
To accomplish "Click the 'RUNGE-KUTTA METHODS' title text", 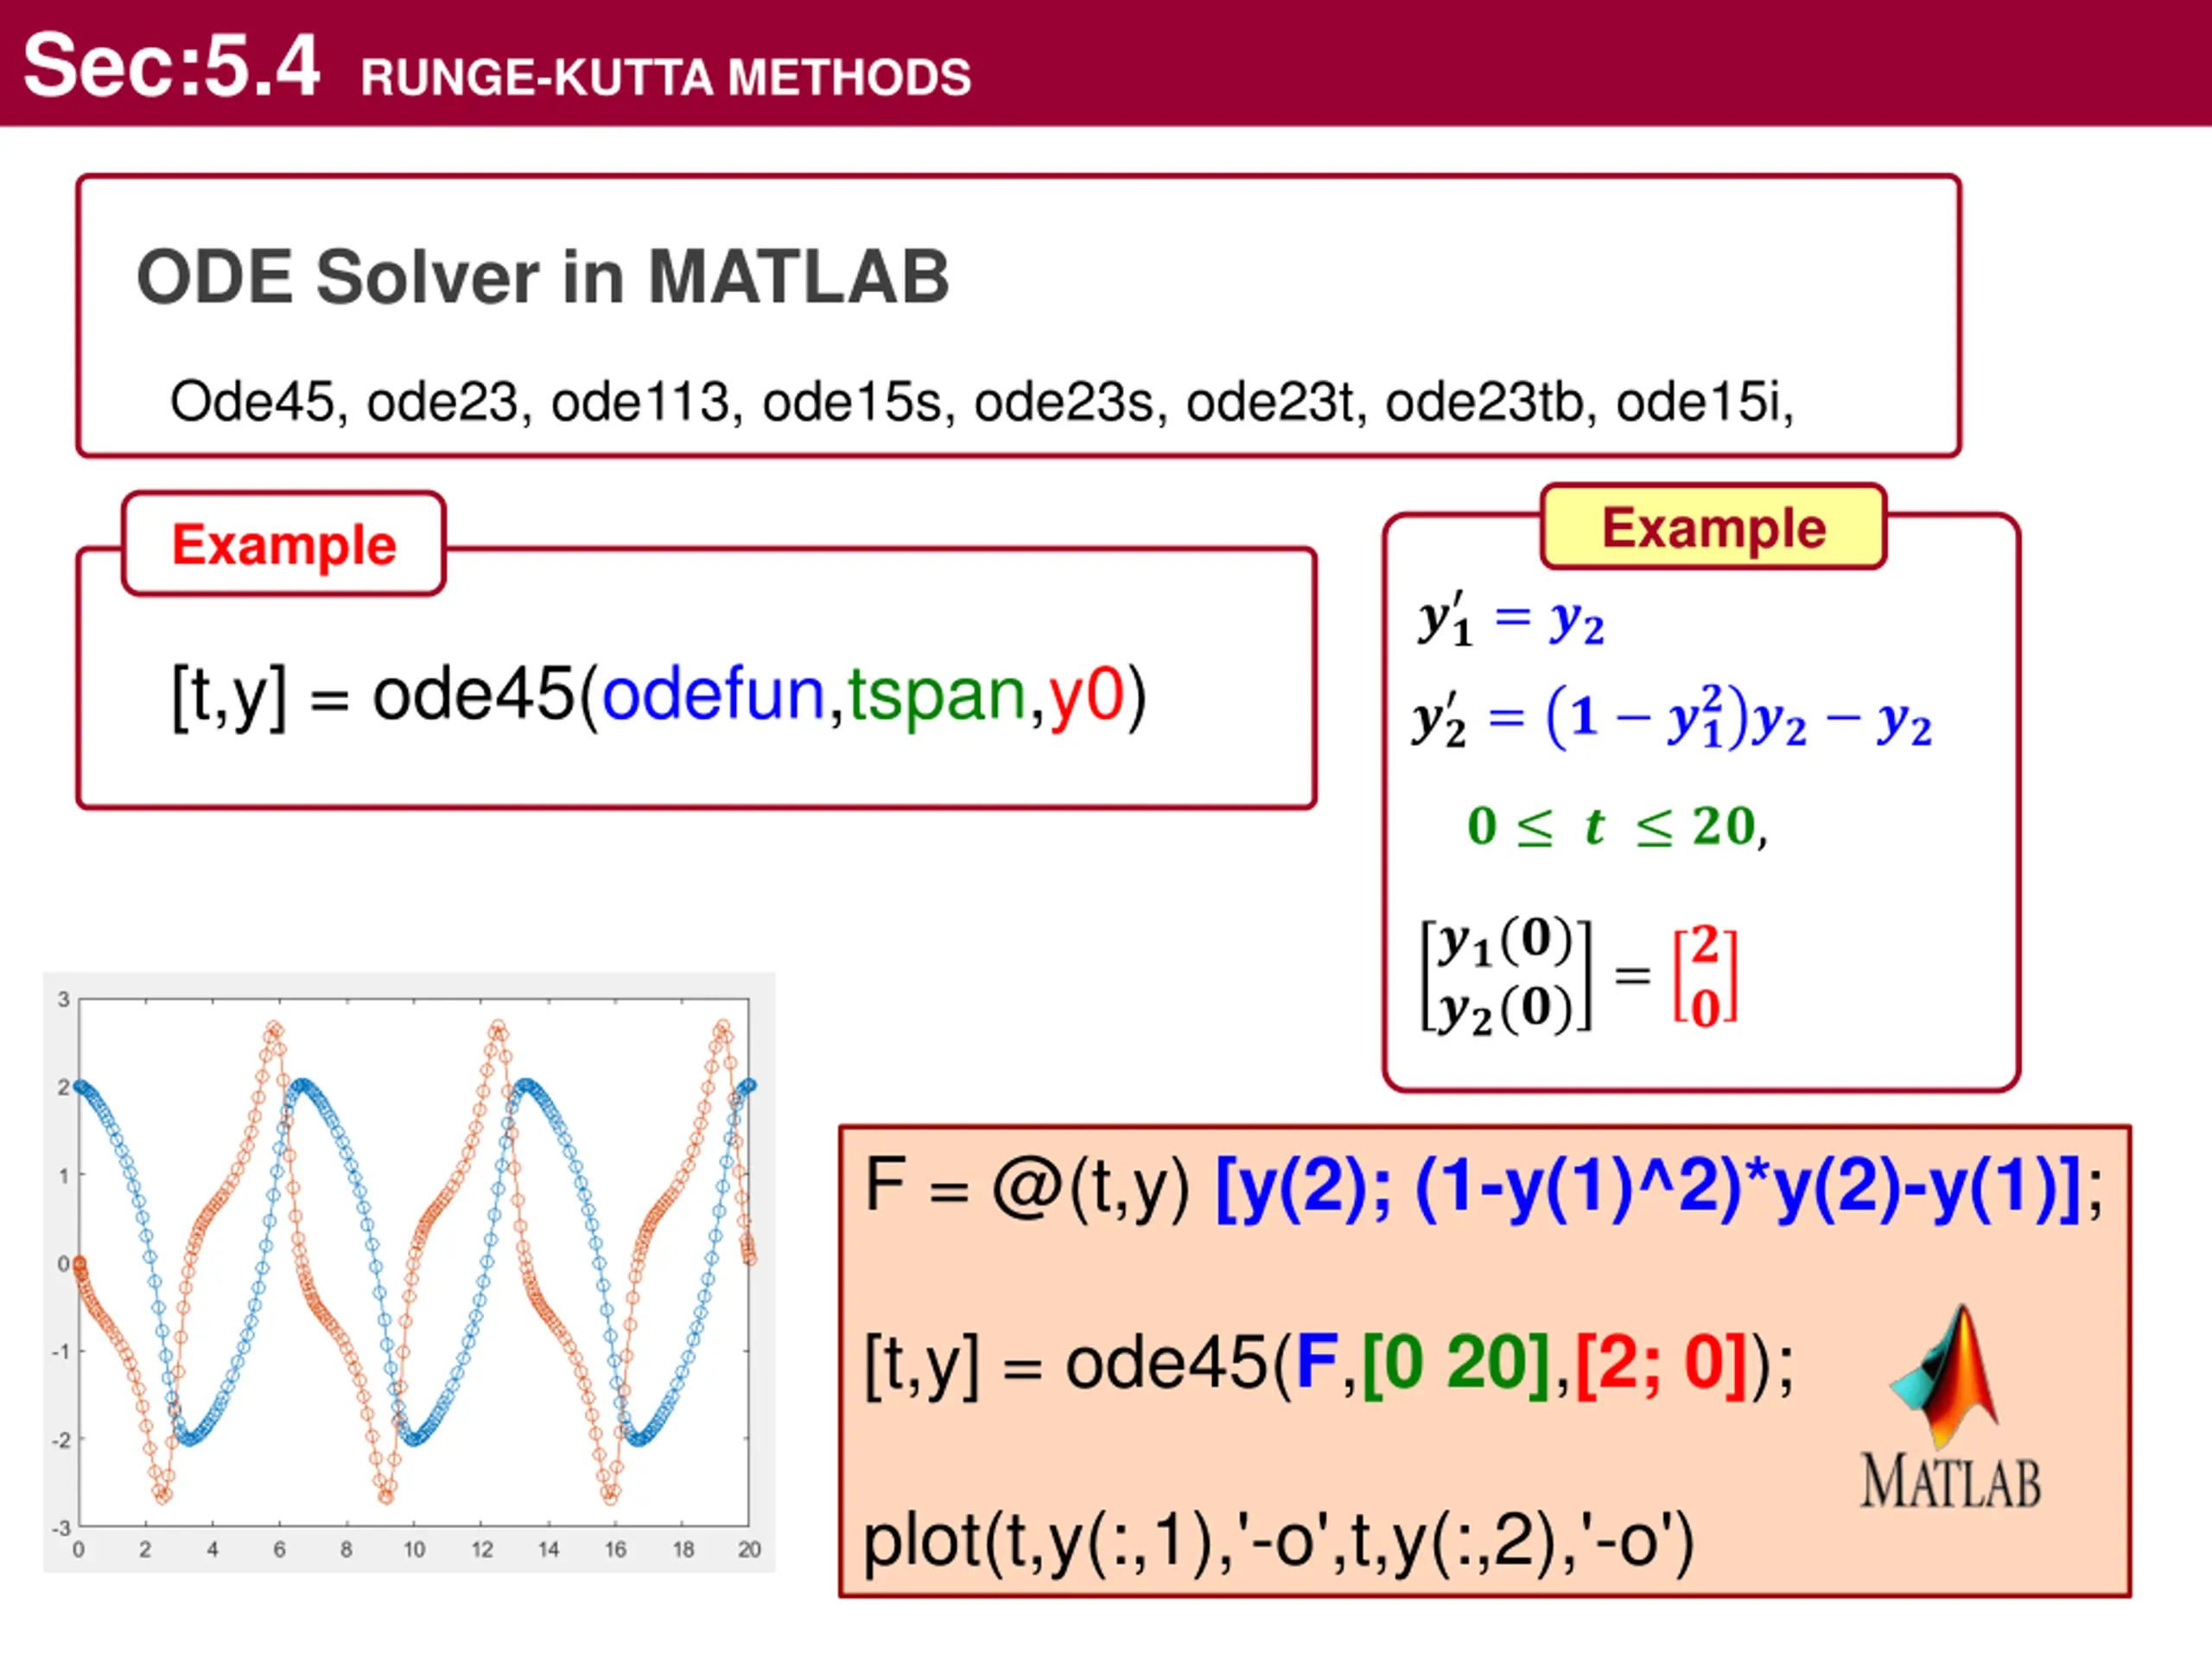I will pyautogui.click(x=666, y=77).
